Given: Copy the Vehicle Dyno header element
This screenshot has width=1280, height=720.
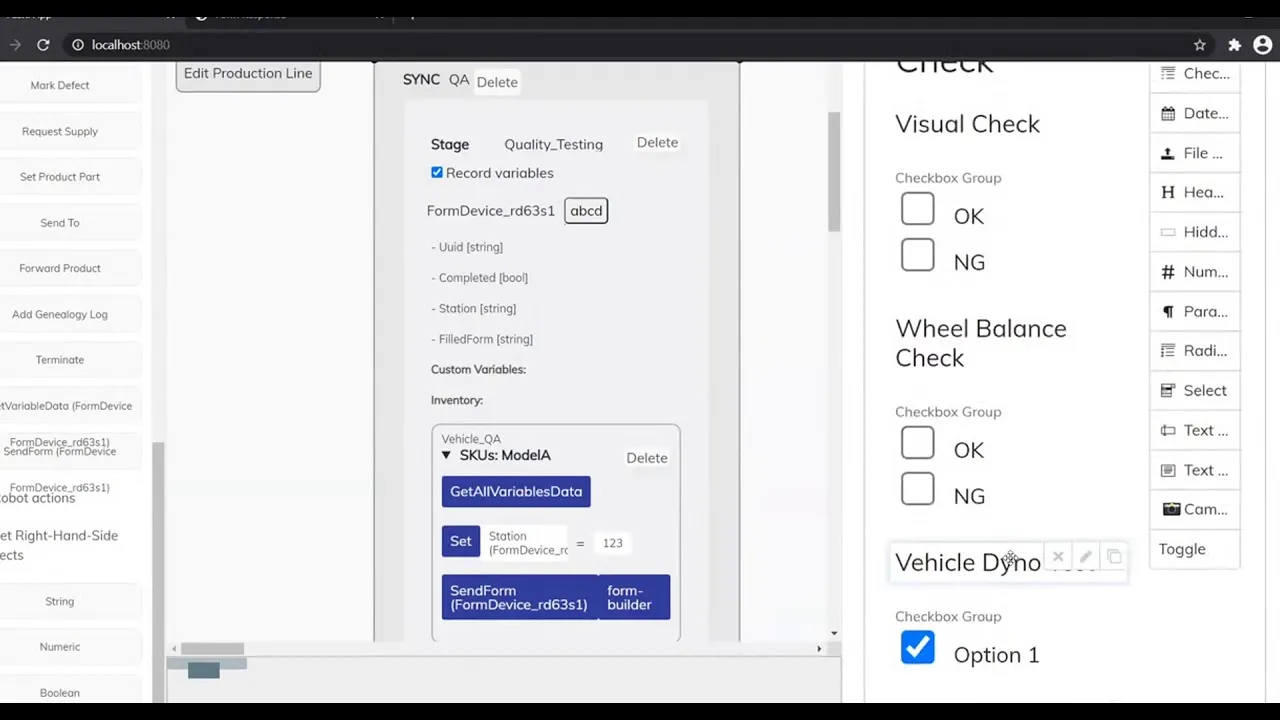Looking at the screenshot, I should click(1114, 557).
